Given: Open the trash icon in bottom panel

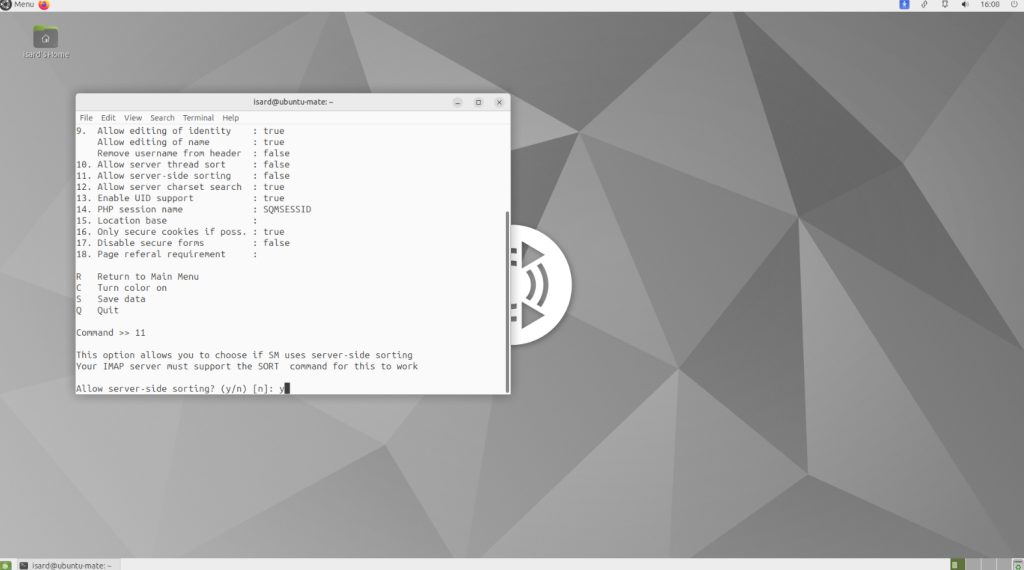Looking at the screenshot, I should (1017, 565).
